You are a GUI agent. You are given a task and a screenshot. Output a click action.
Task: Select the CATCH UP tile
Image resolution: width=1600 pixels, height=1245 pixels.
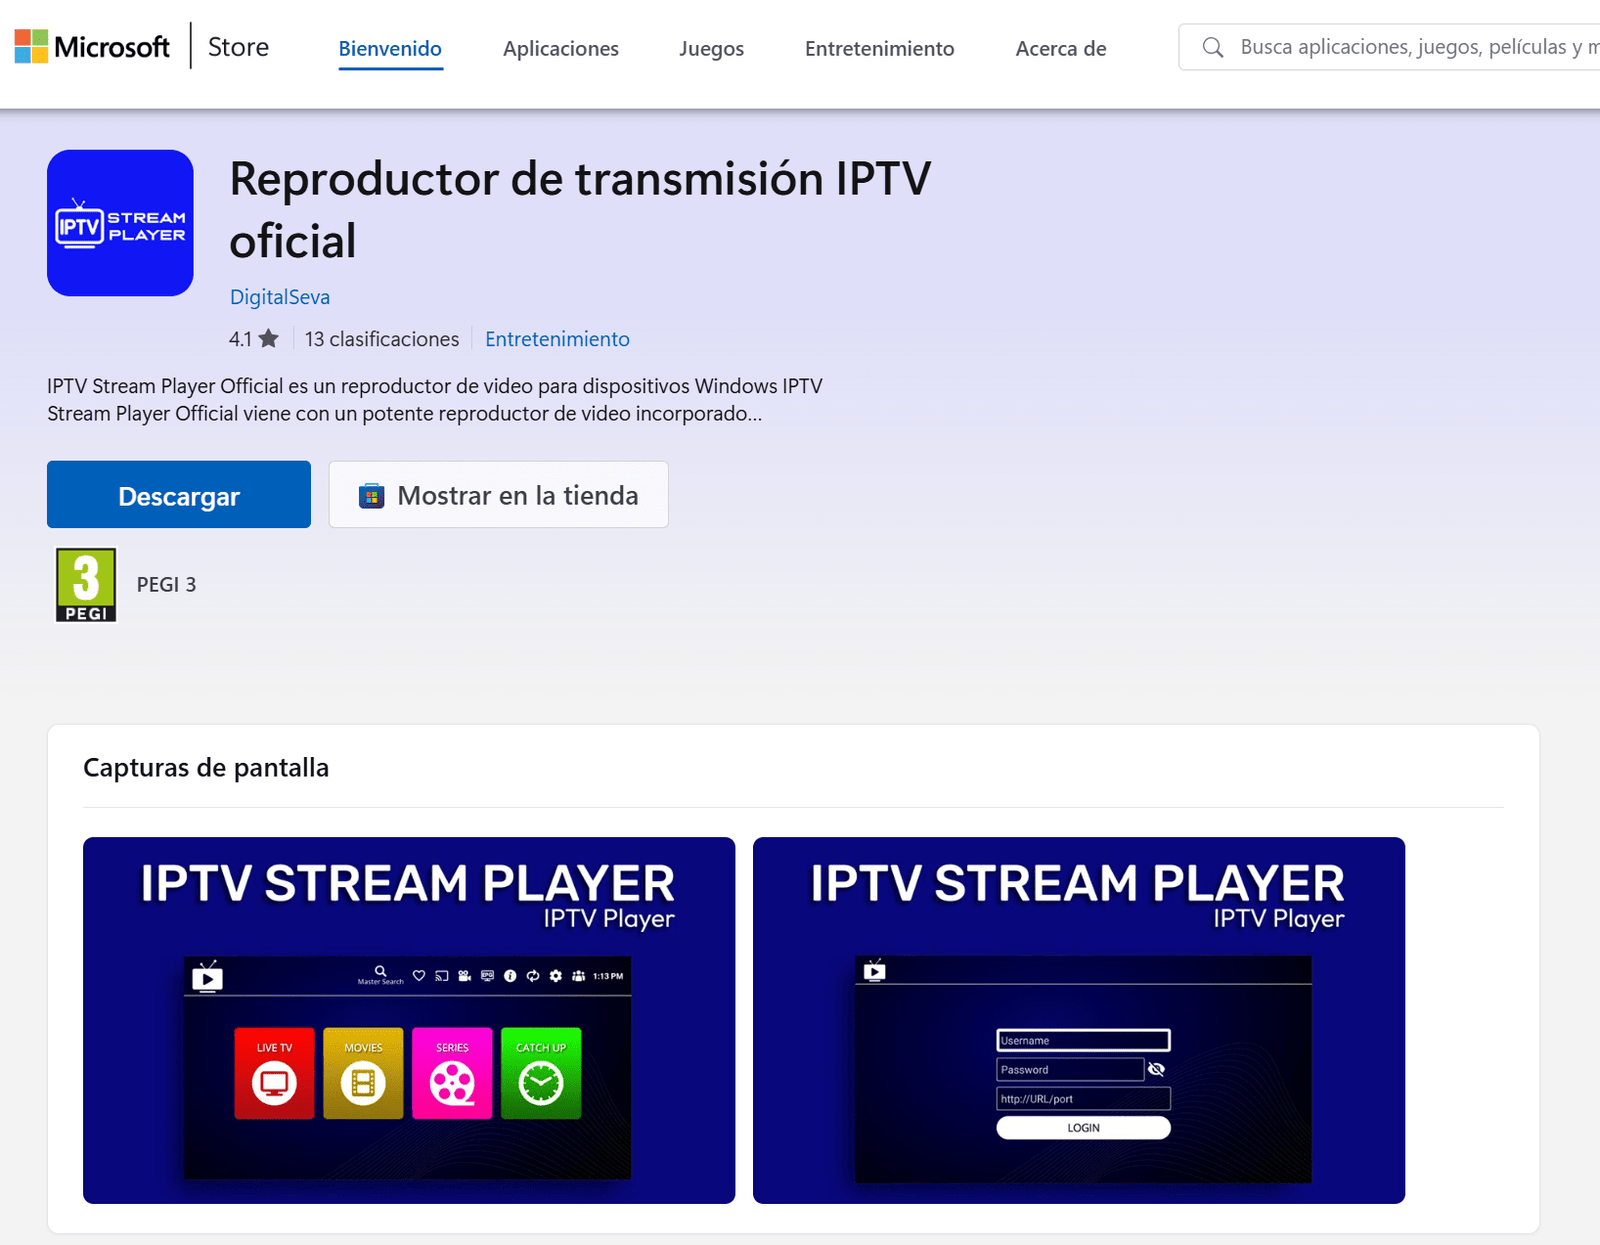click(541, 1075)
